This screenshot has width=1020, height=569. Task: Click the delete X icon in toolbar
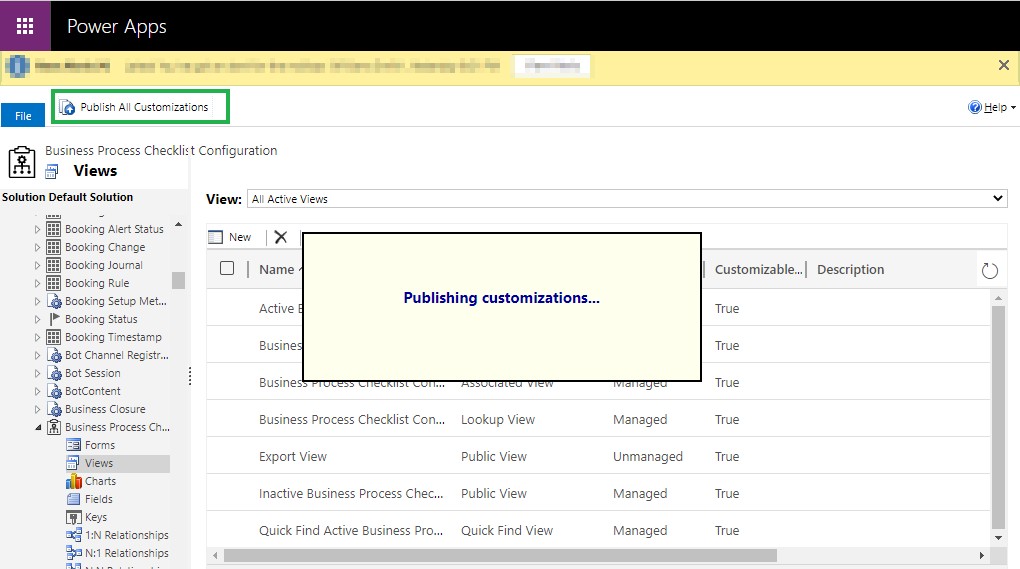point(281,237)
